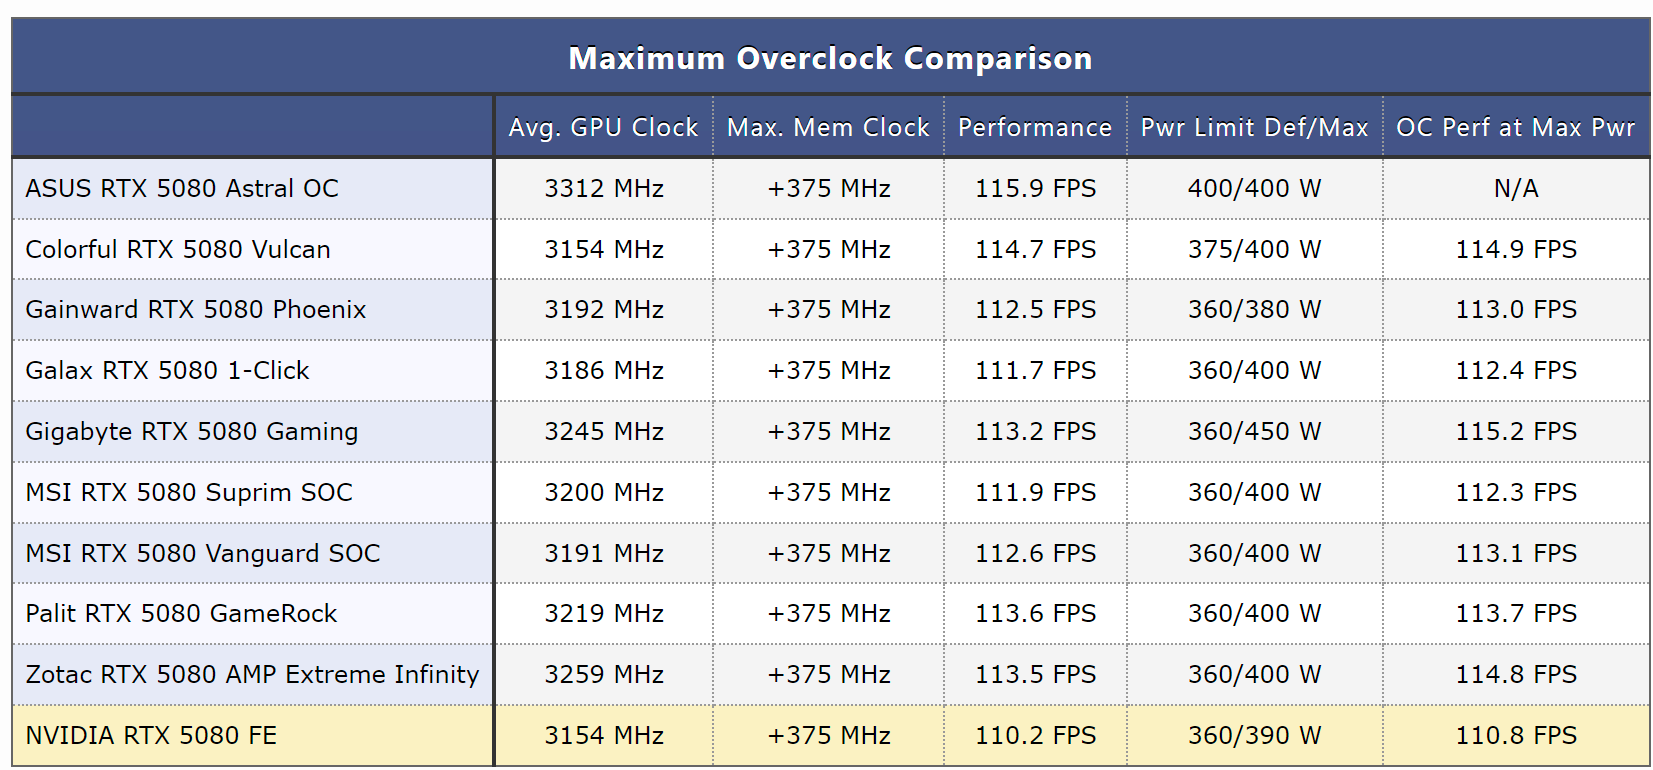Click the "Gigabyte RTX 5080 Gaming" row name
Image resolution: width=1653 pixels, height=770 pixels.
click(192, 431)
